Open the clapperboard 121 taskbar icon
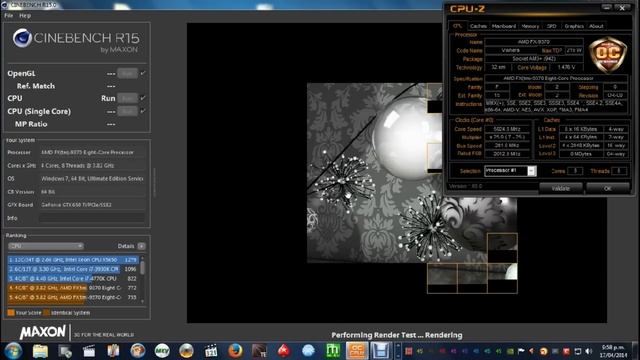Screen dimensions: 640x360 coord(211,351)
